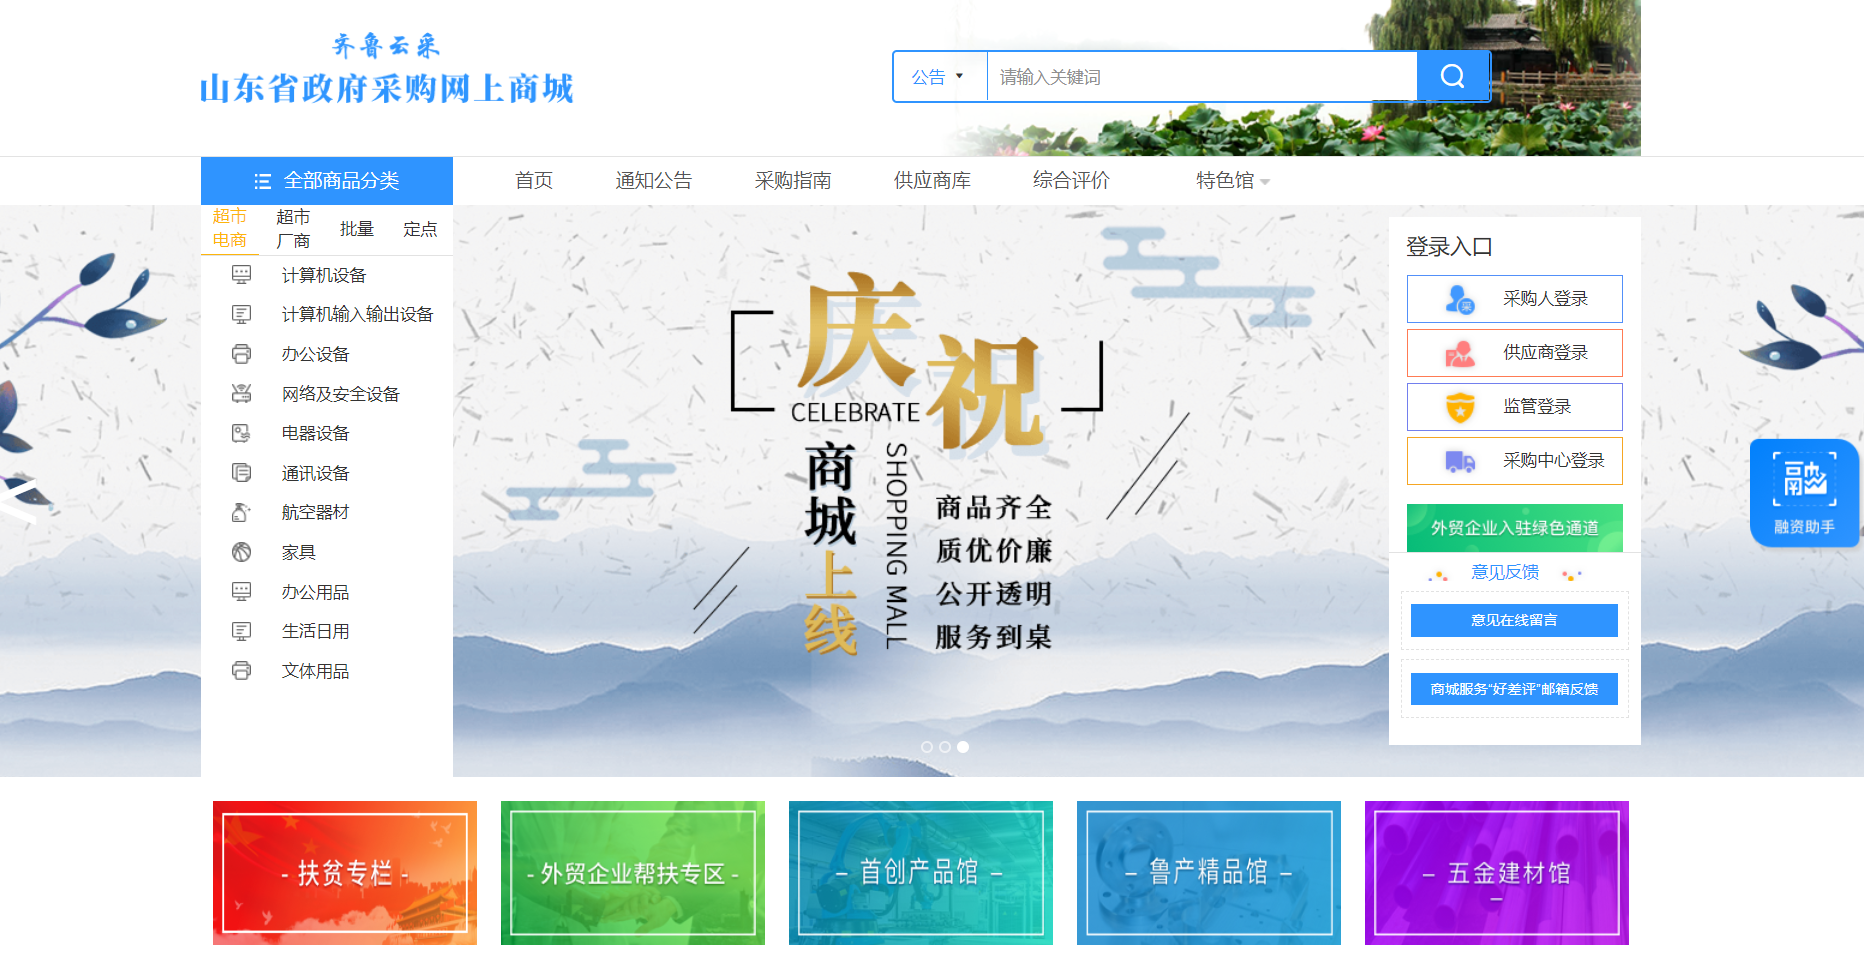The width and height of the screenshot is (1864, 958).
Task: Switch to the 定点 tab
Action: coord(420,229)
